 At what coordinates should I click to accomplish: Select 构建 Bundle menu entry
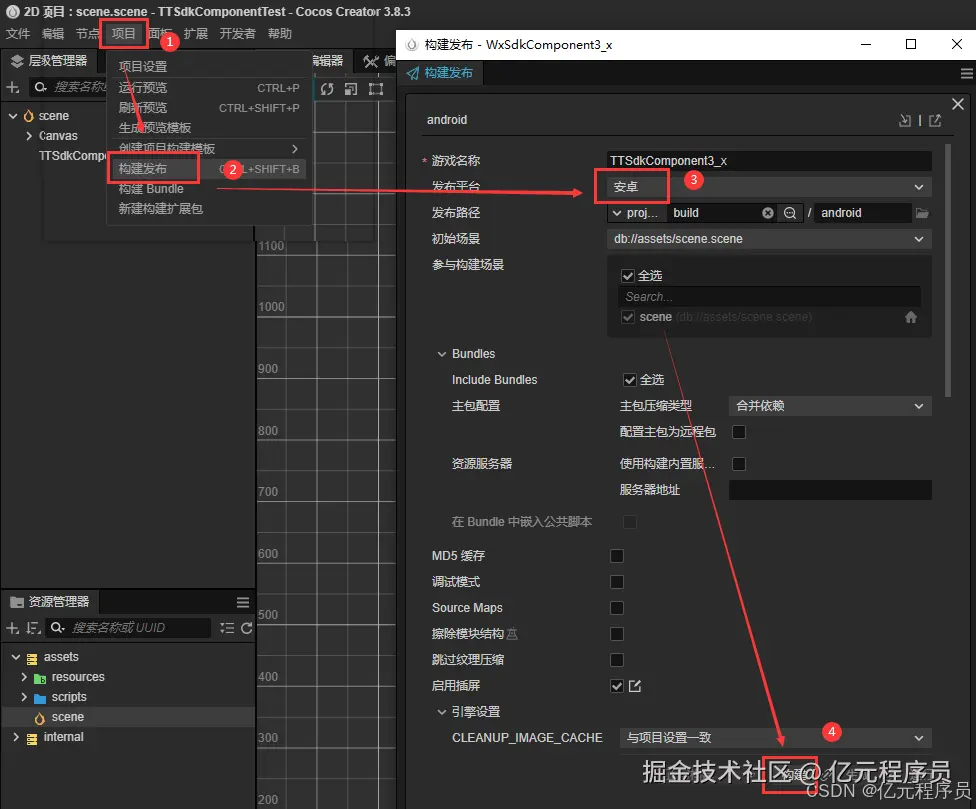151,189
